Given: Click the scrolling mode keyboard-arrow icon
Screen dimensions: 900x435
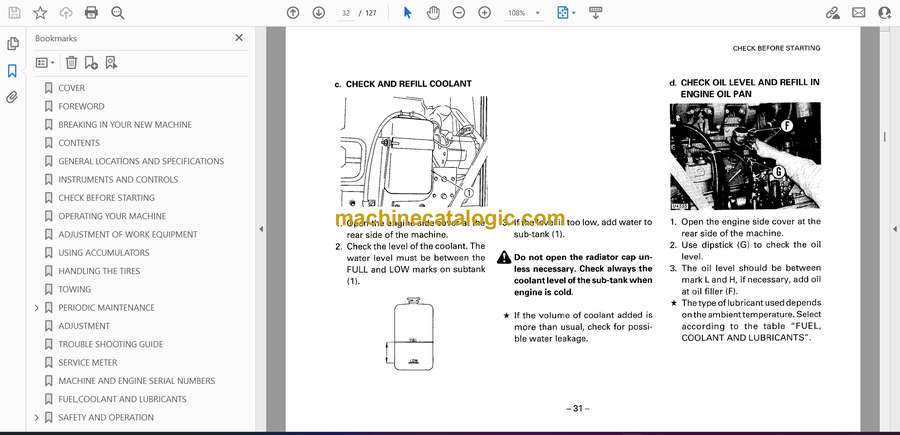Looking at the screenshot, I should point(595,13).
